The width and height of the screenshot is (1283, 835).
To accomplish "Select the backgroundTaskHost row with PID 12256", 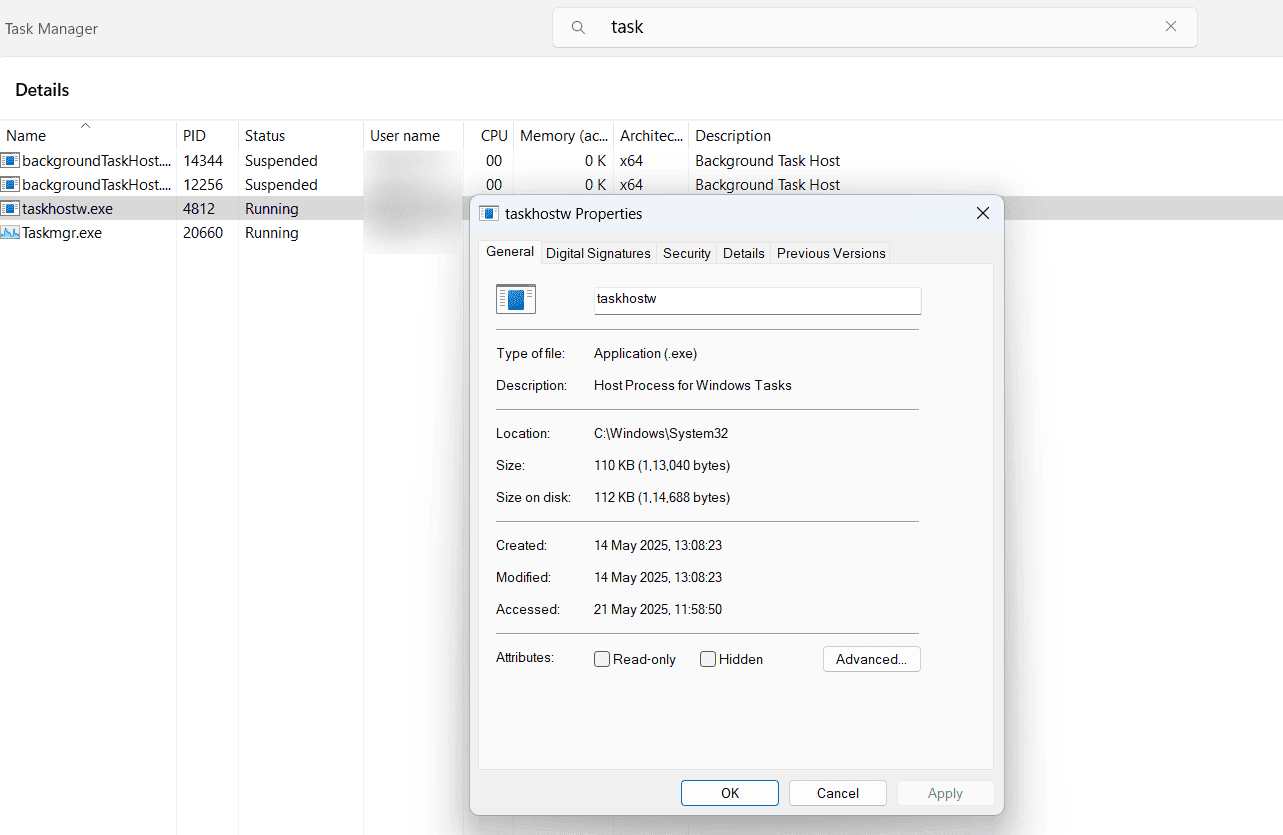I will 641,185.
